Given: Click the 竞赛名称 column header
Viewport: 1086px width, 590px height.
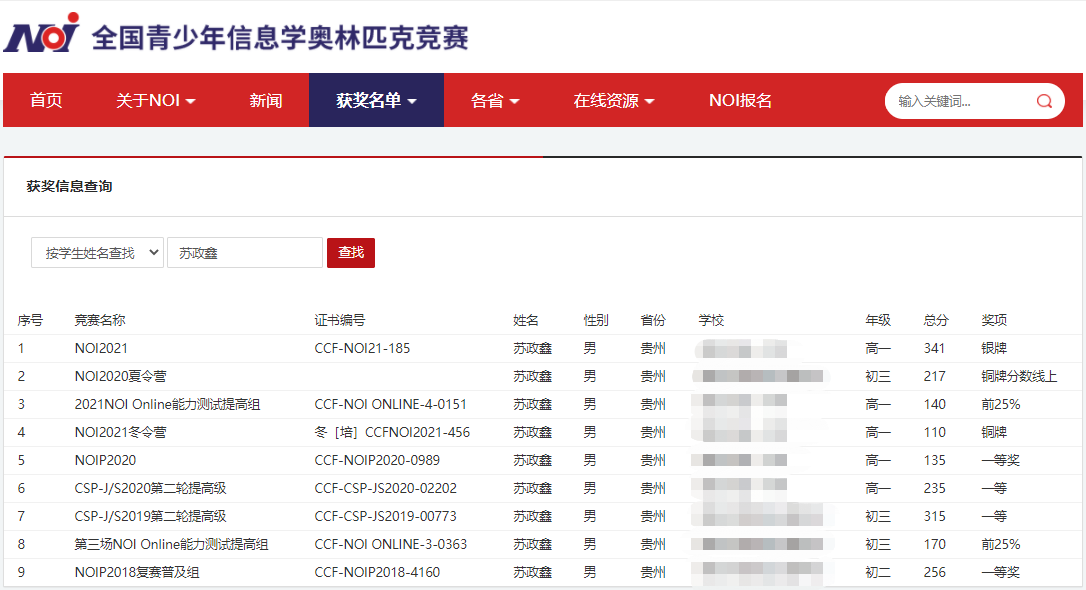Looking at the screenshot, I should click(100, 320).
